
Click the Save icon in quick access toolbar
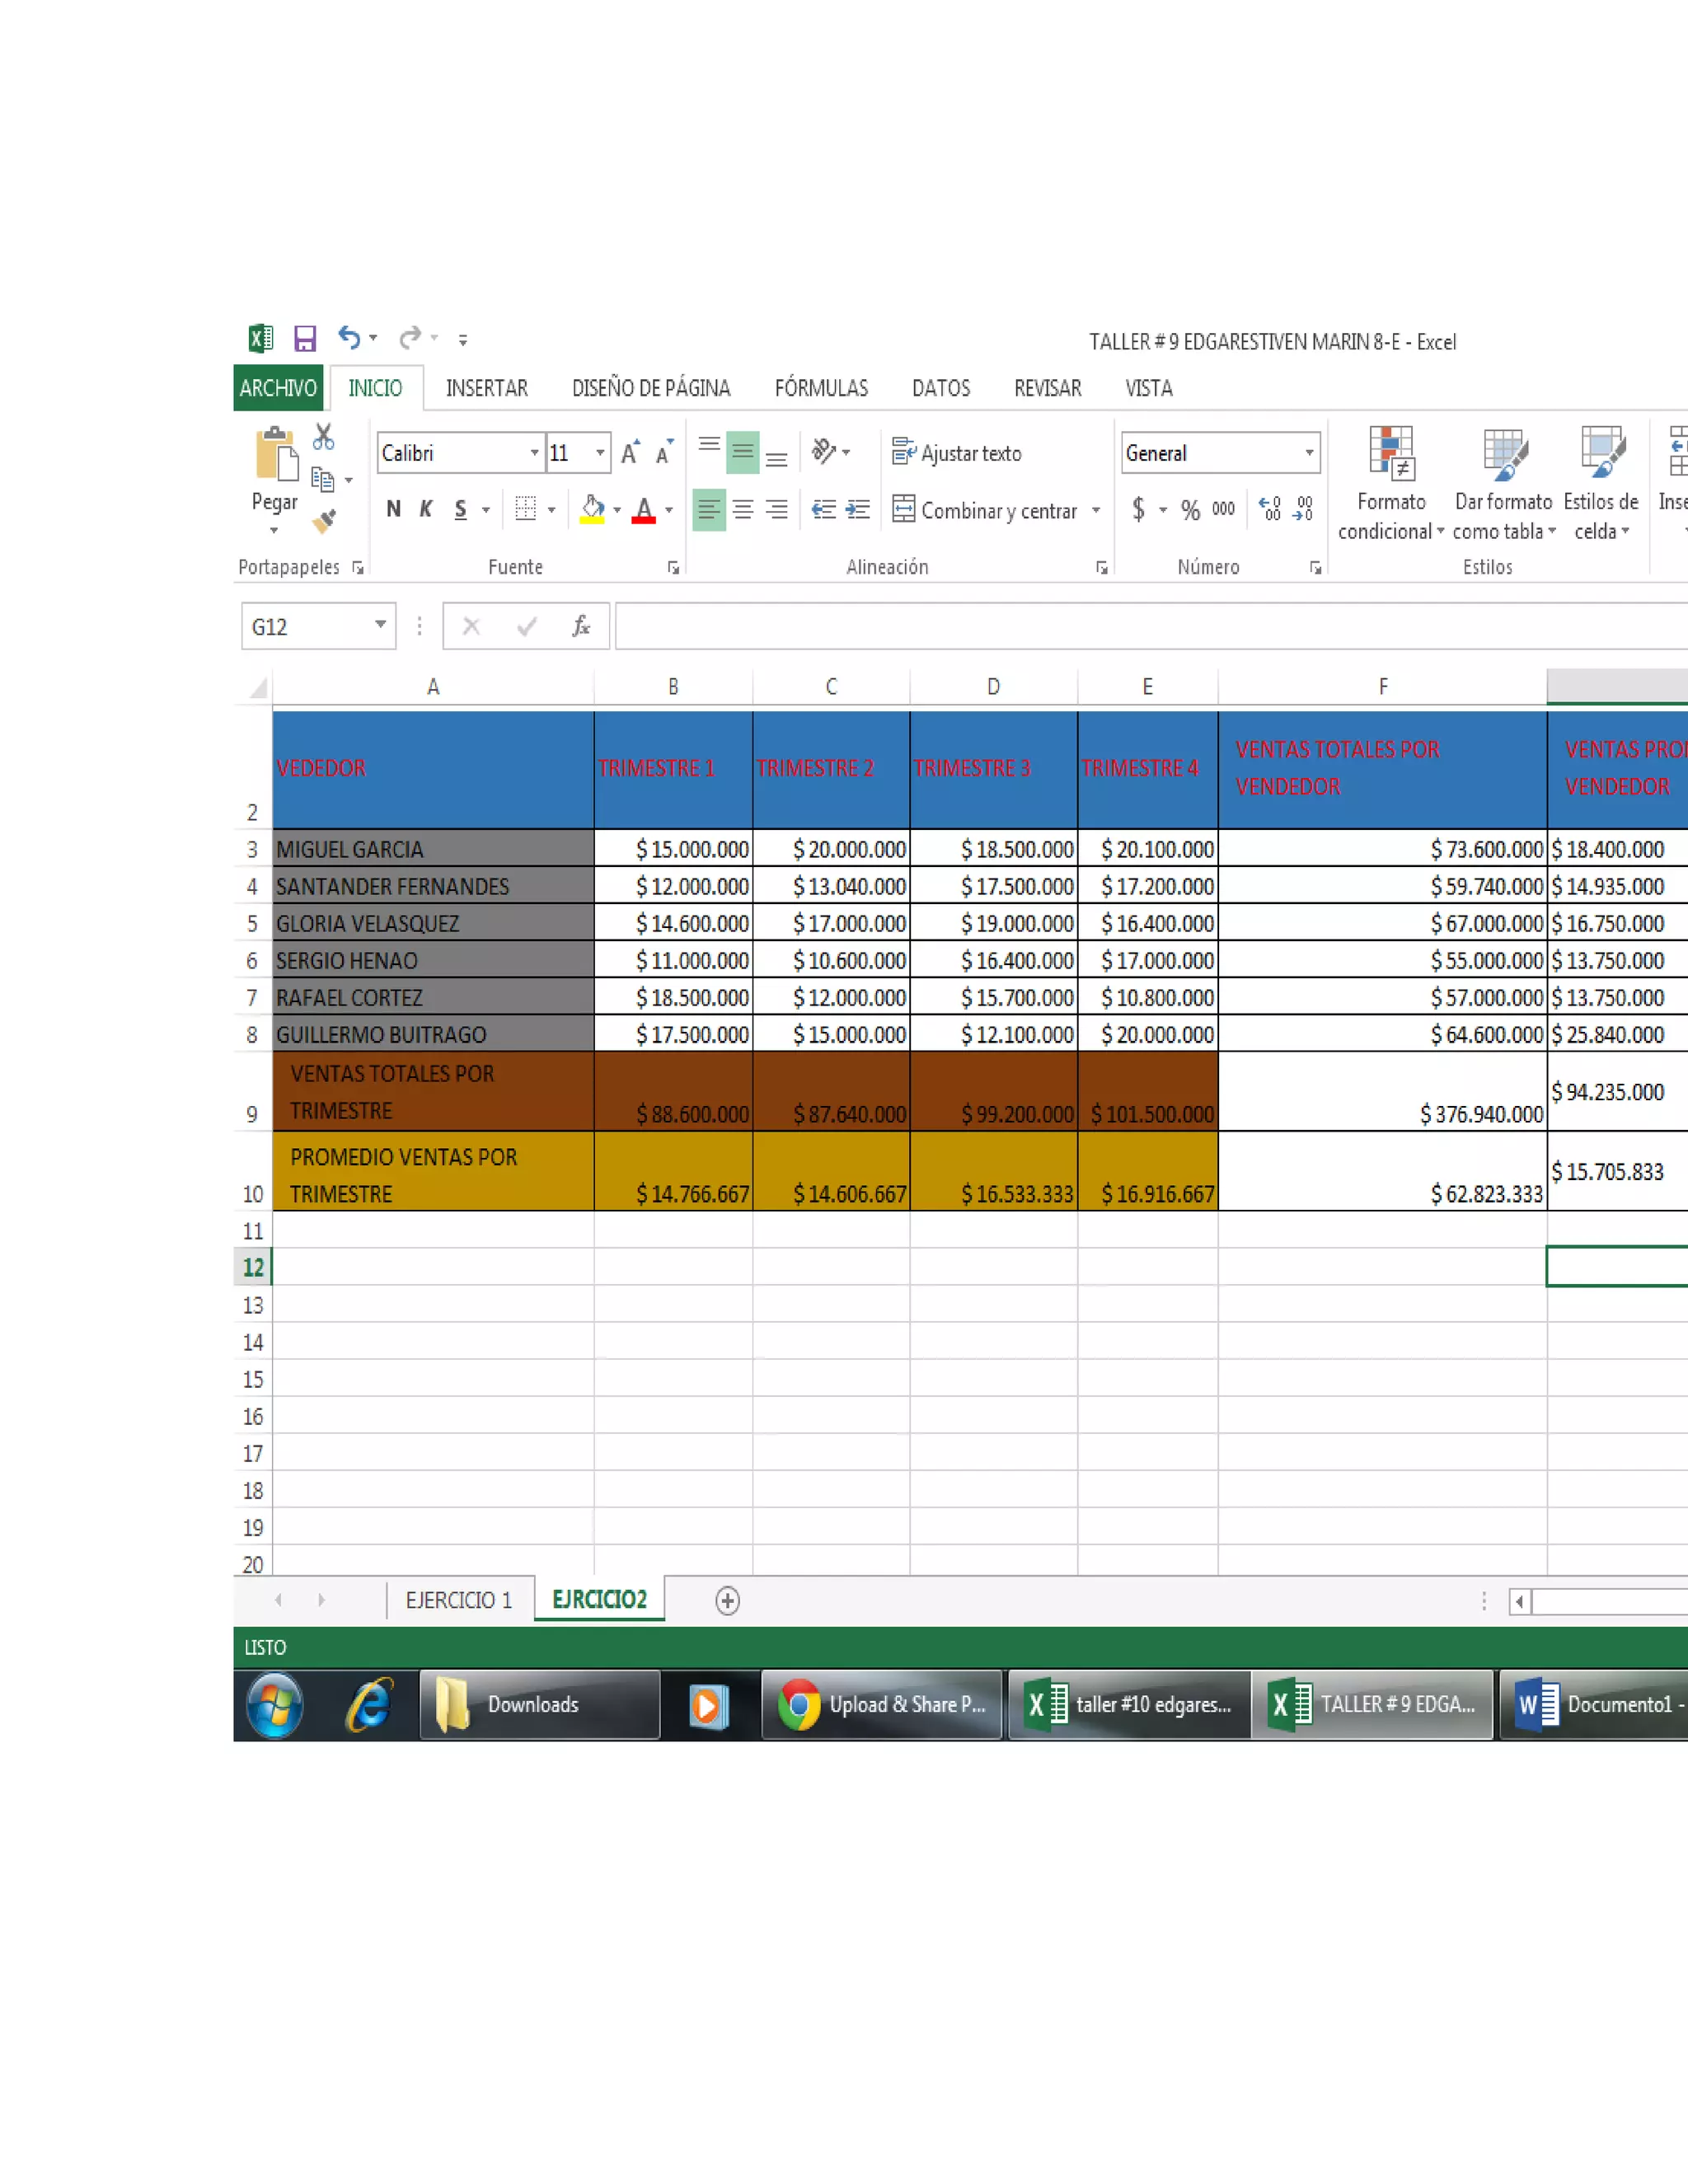pyautogui.click(x=305, y=339)
